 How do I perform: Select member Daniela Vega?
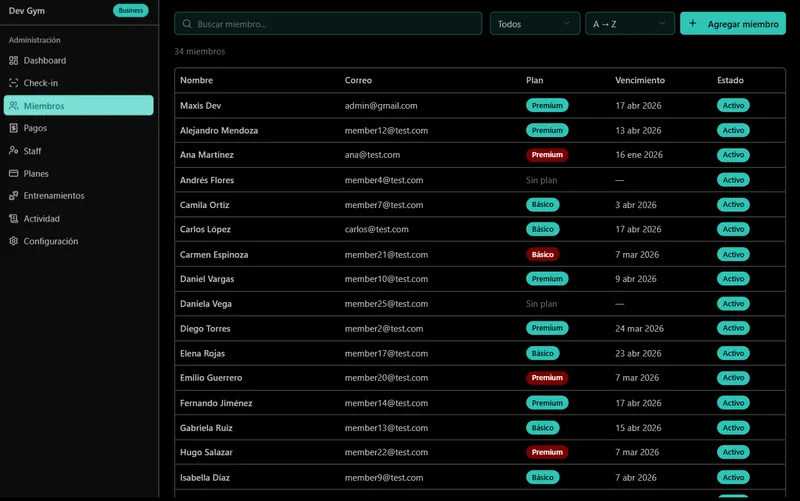pos(206,304)
